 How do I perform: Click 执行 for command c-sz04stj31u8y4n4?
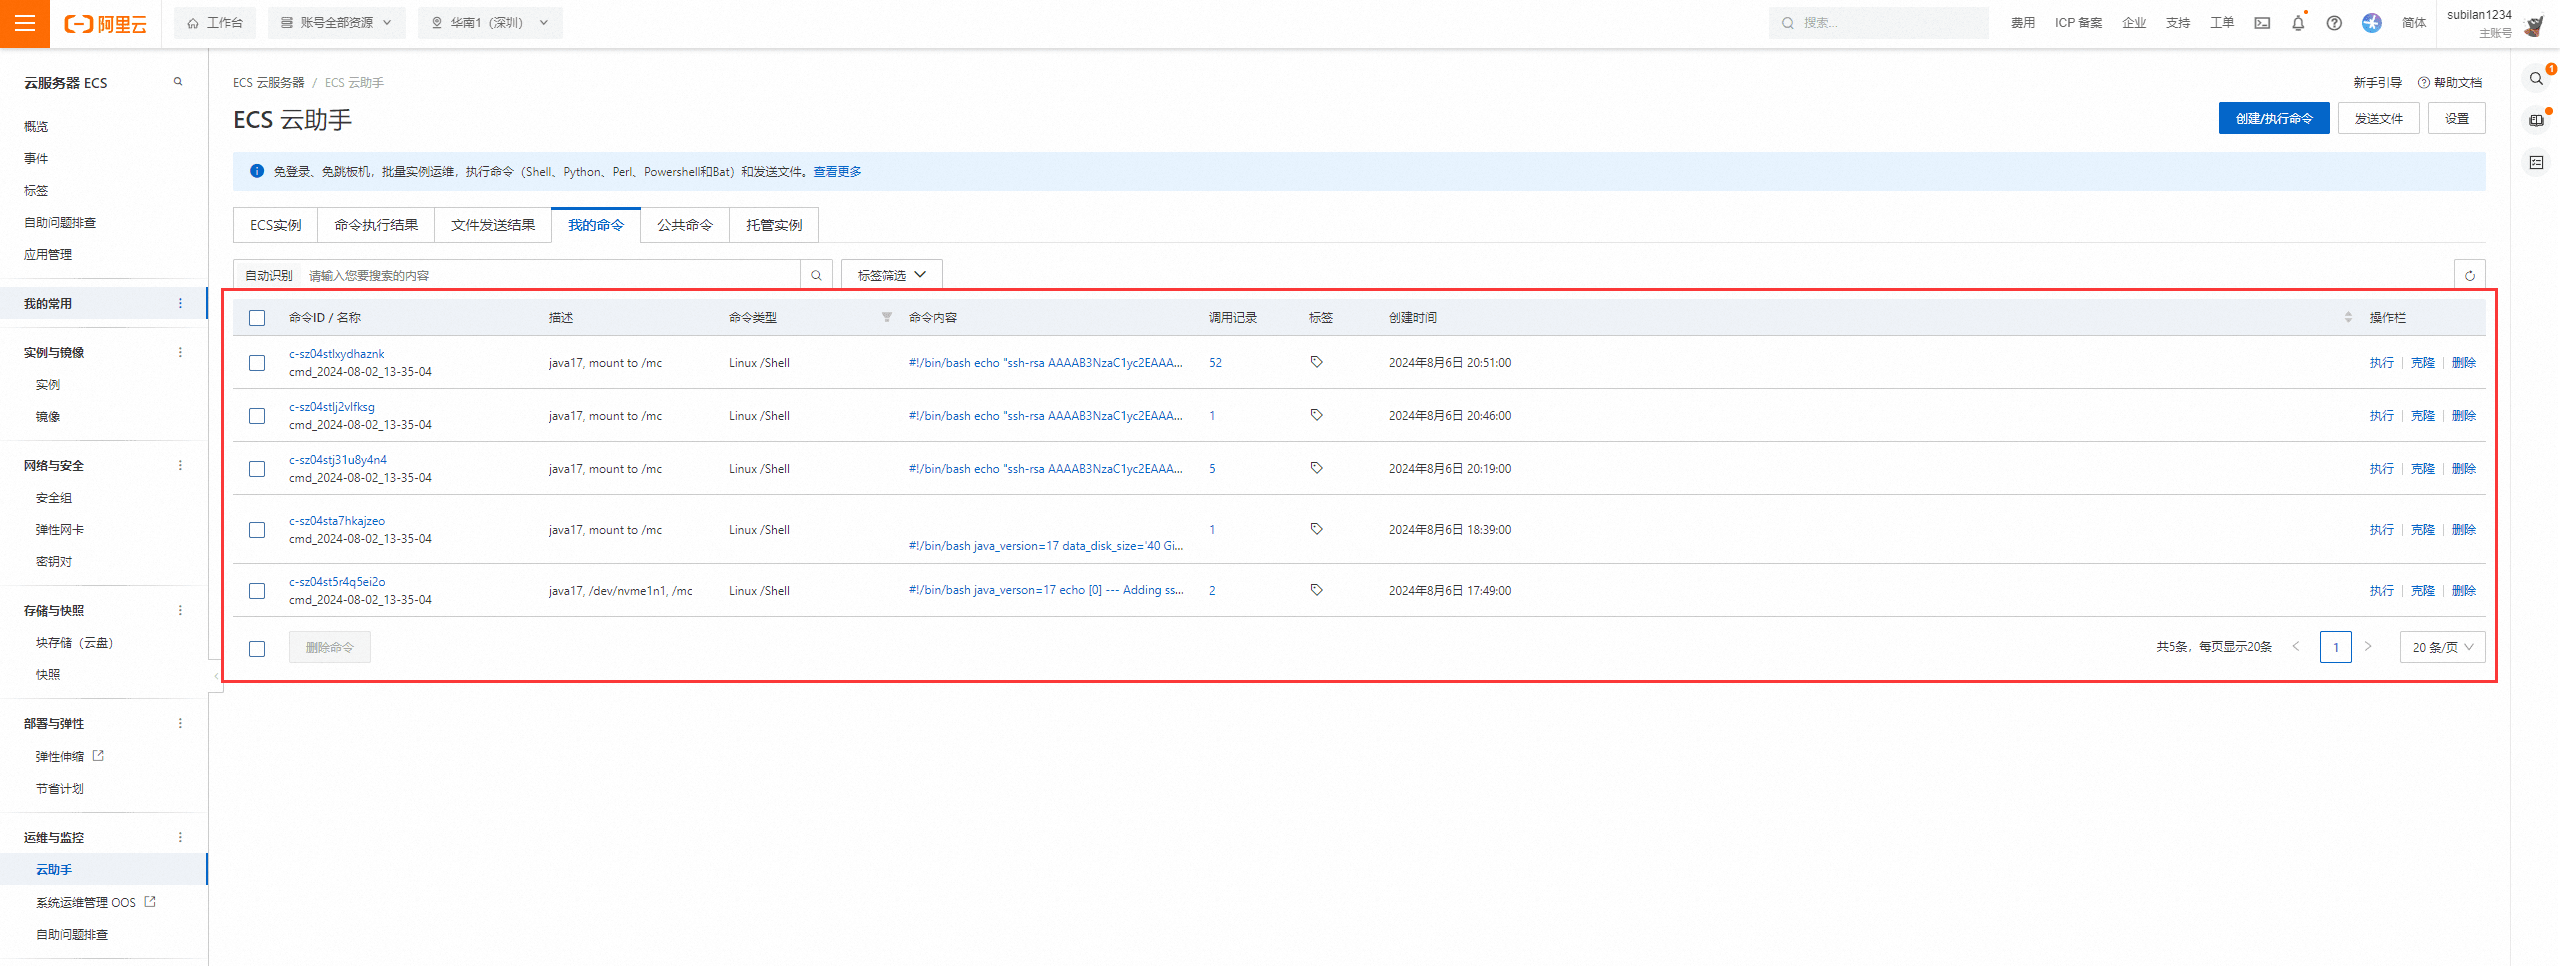[2381, 469]
